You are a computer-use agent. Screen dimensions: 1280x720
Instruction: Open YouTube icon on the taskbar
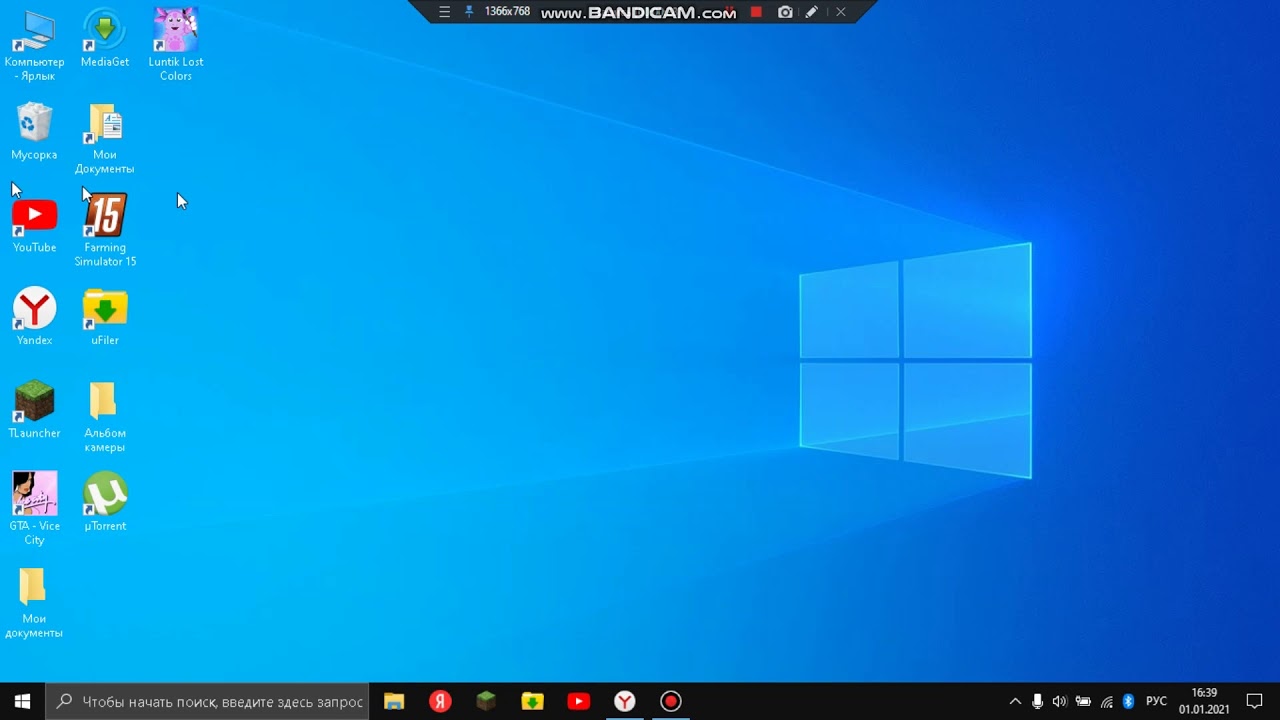[578, 701]
